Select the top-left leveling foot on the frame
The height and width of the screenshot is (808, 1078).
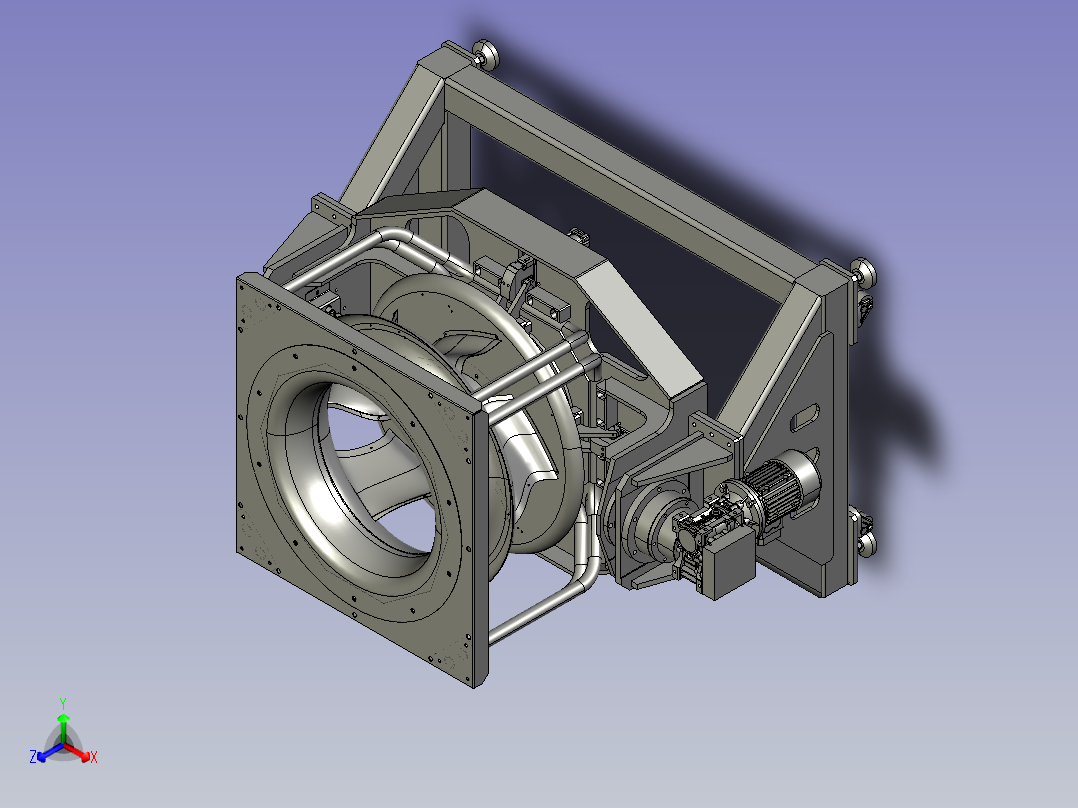pos(485,54)
